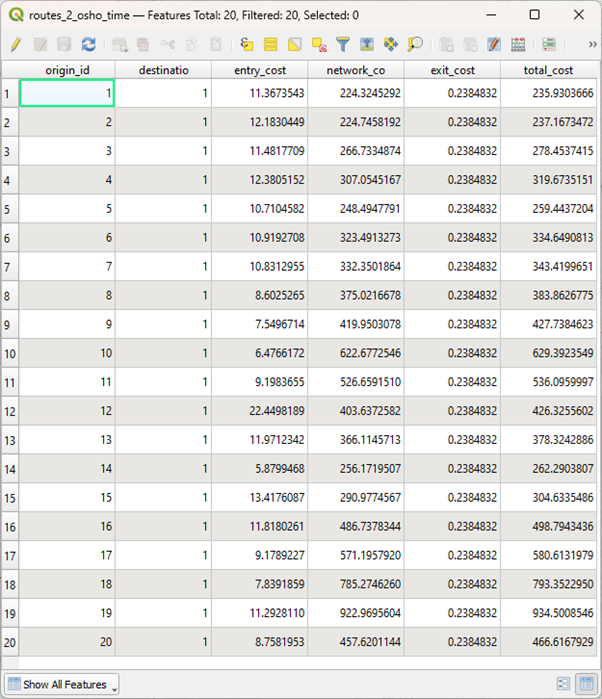Click the Deselect All features icon

(319, 45)
